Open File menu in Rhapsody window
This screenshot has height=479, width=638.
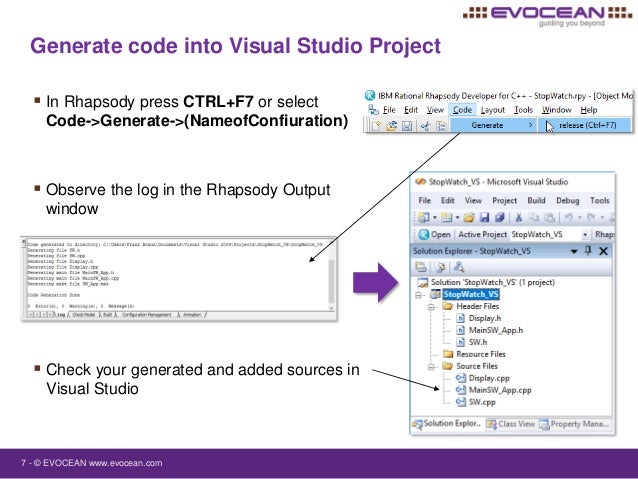389,110
